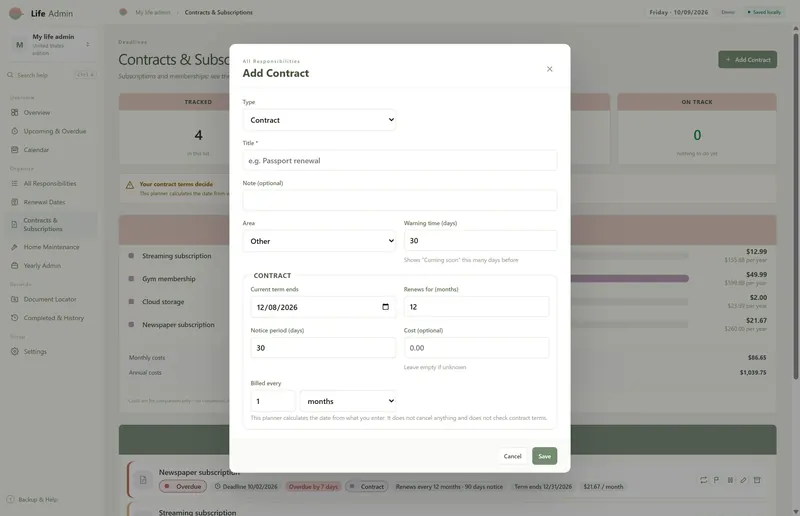Image resolution: width=800 pixels, height=516 pixels.
Task: Click the pause icon on Newspaper subscription row
Action: click(x=730, y=480)
